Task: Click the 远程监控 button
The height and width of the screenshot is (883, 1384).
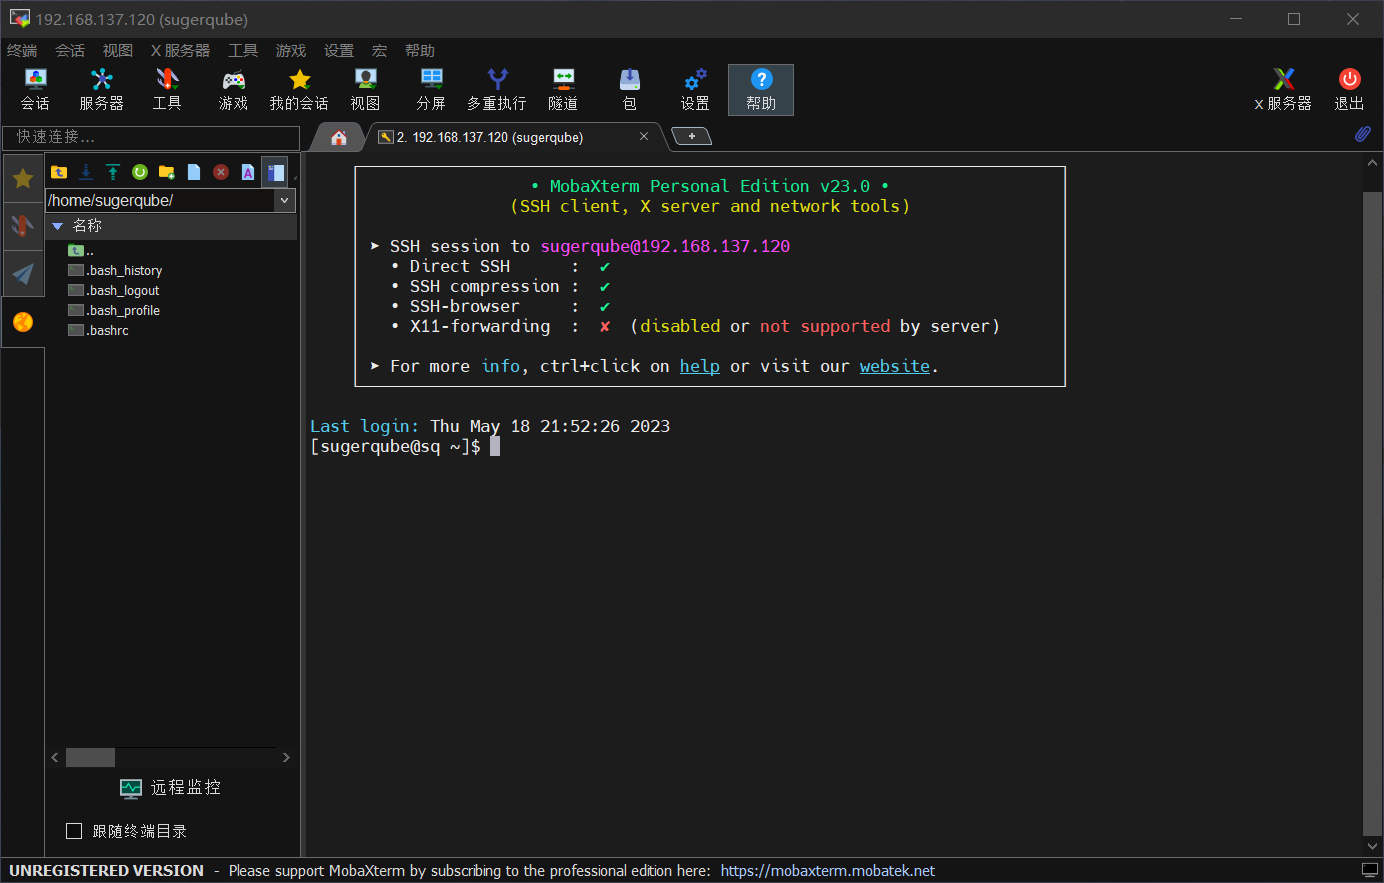Action: point(171,788)
